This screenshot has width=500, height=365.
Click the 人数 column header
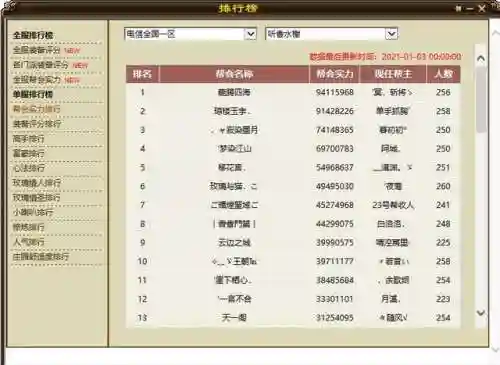tap(443, 74)
